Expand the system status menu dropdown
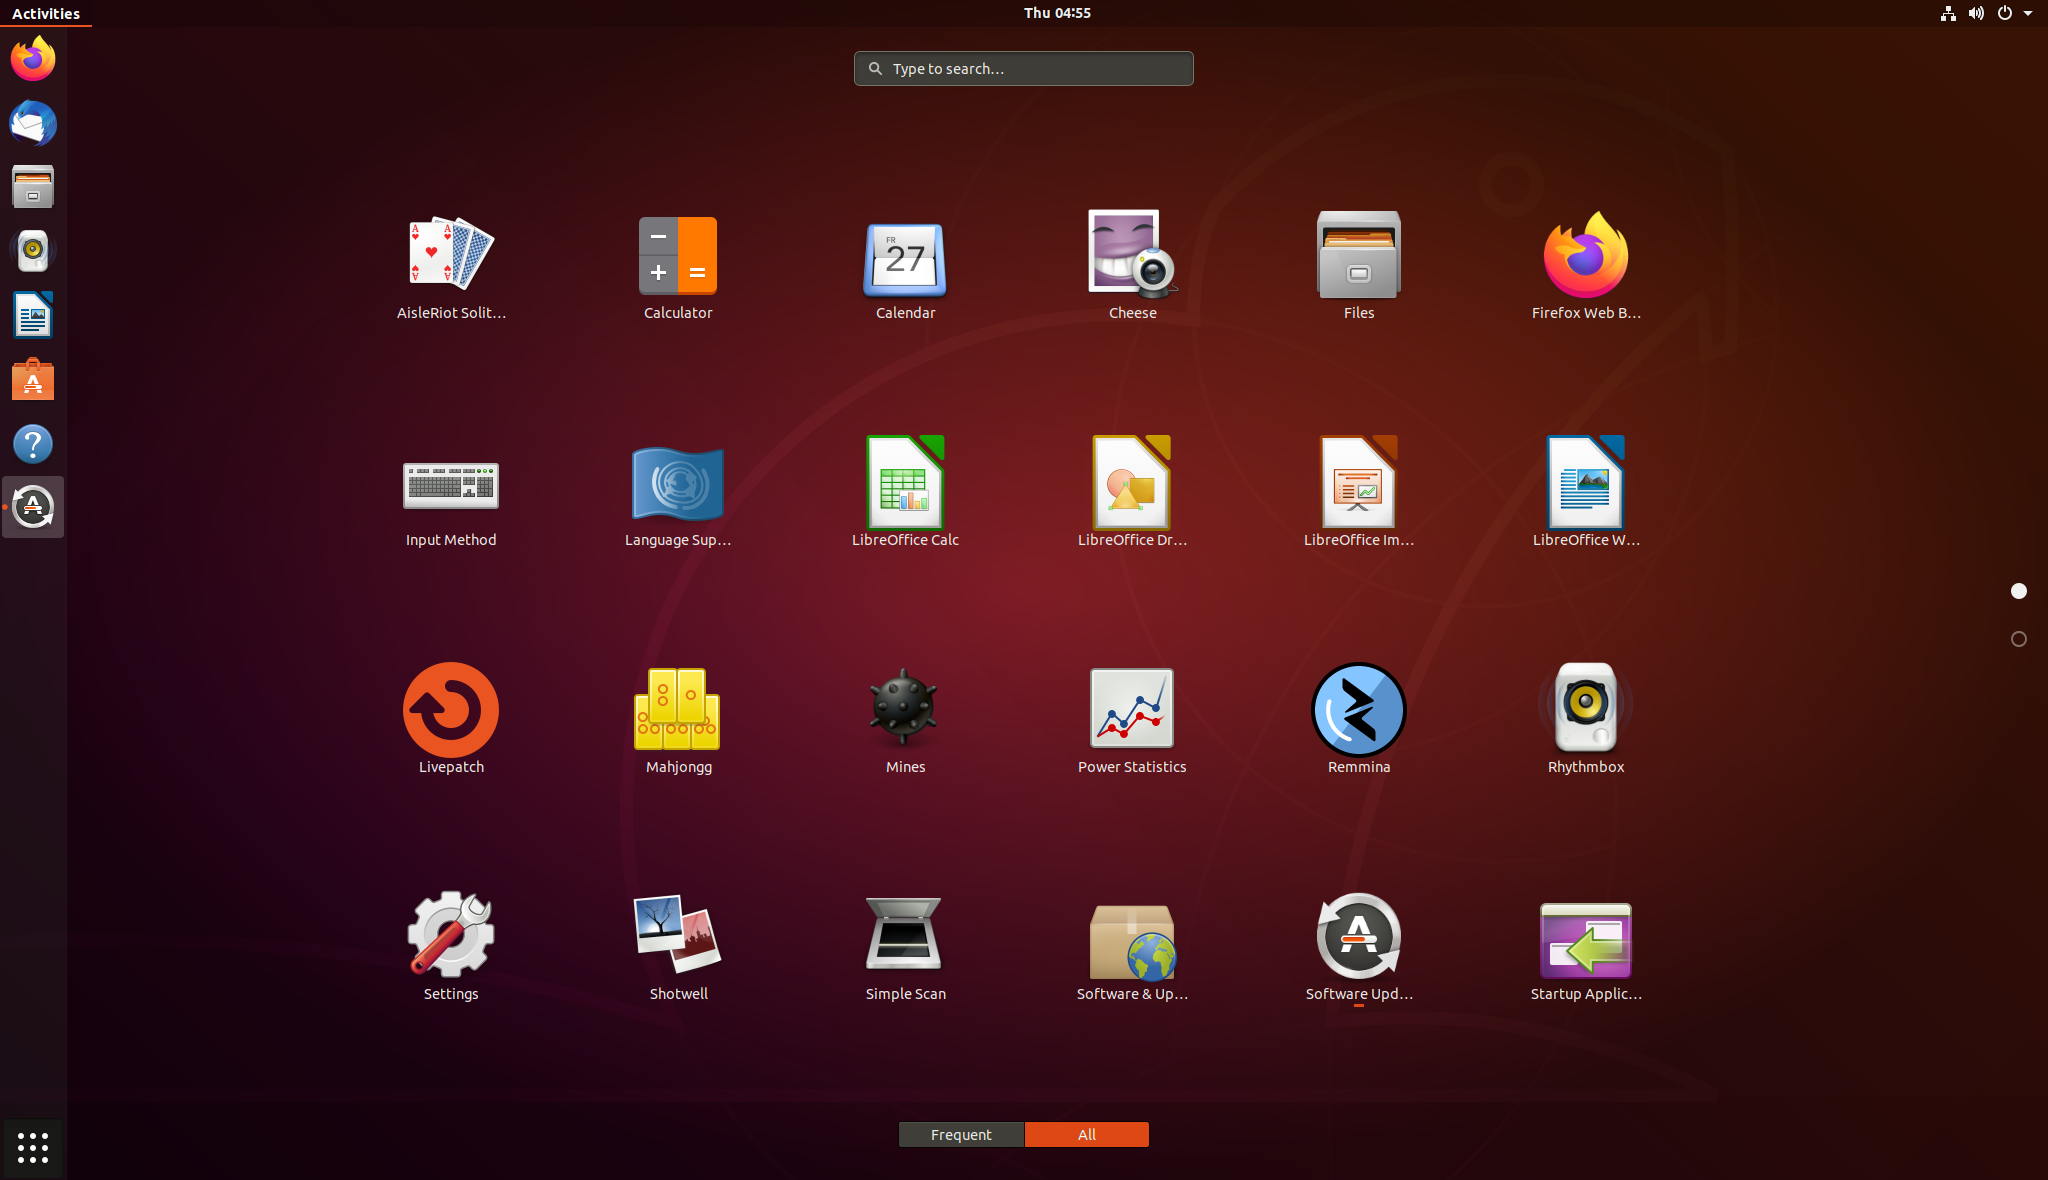 click(x=2028, y=13)
